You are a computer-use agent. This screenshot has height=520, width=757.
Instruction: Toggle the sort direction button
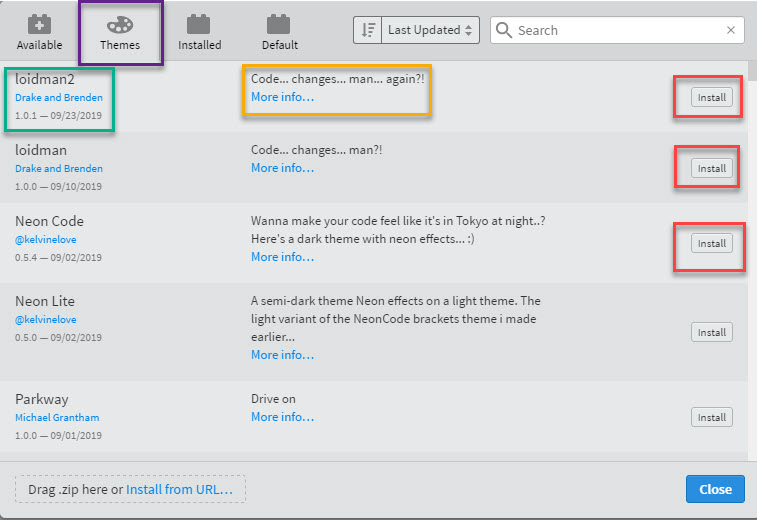[x=368, y=30]
